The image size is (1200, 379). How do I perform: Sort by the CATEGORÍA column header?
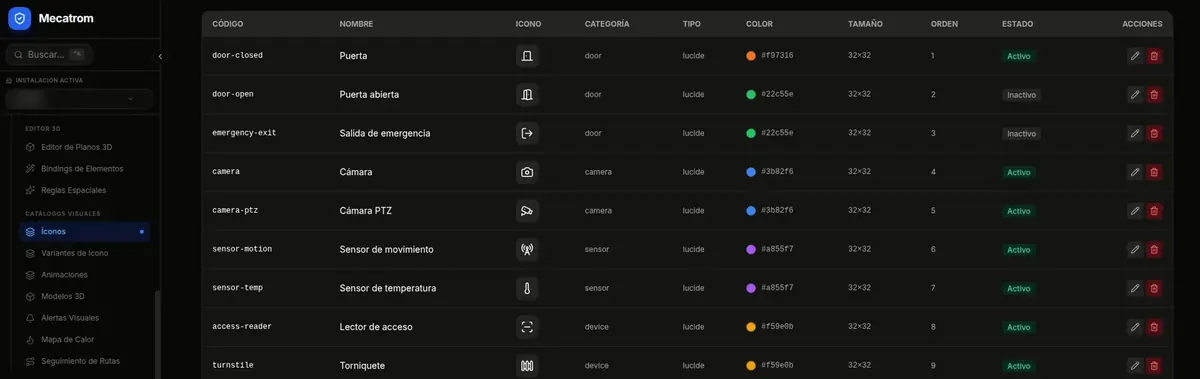point(607,23)
